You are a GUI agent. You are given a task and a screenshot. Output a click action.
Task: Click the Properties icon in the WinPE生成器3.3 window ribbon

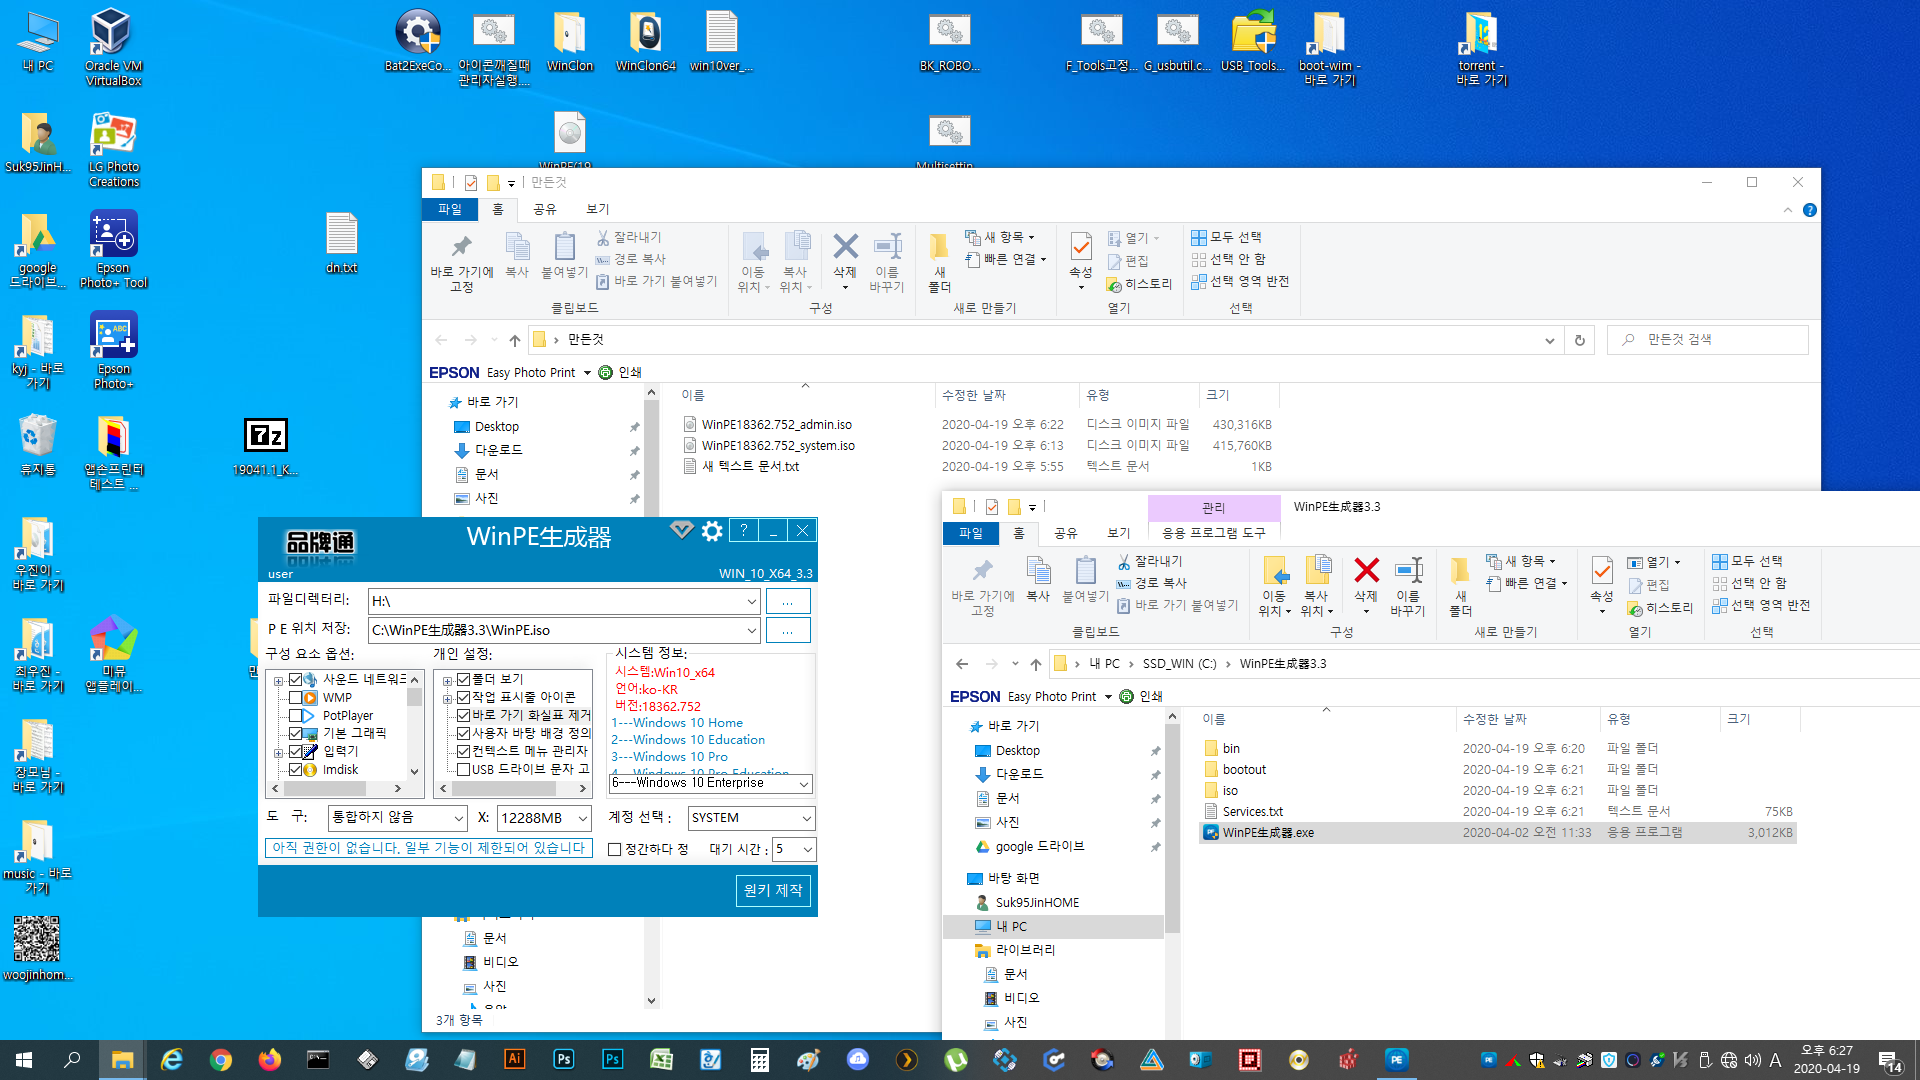point(1602,571)
